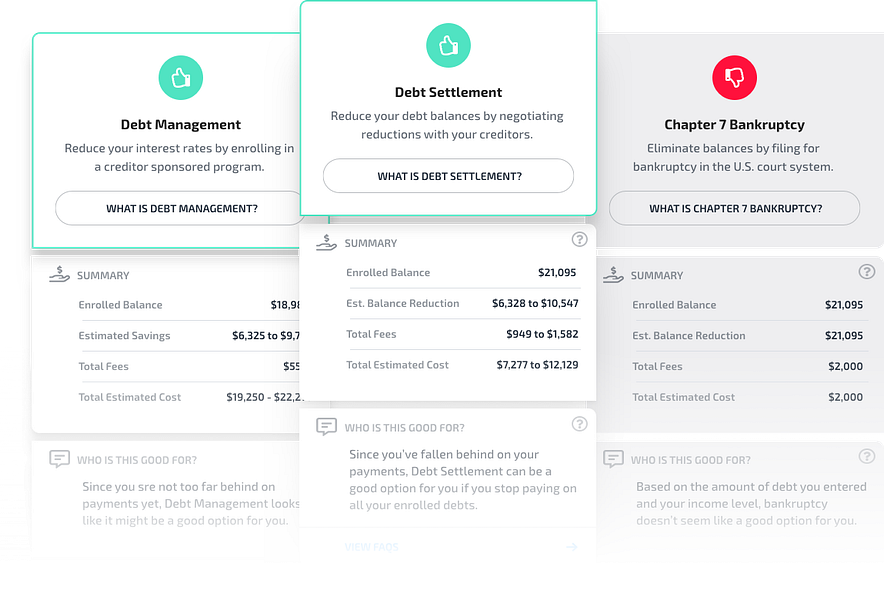Click 'Based on the amount of debt' paragraph

coord(752,504)
